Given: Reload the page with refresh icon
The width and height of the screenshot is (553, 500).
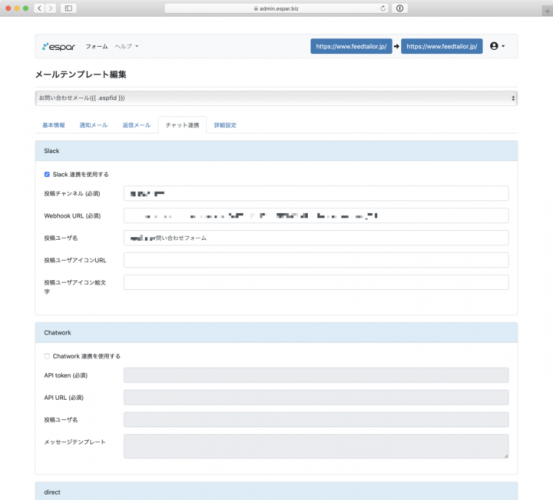Looking at the screenshot, I should [383, 8].
